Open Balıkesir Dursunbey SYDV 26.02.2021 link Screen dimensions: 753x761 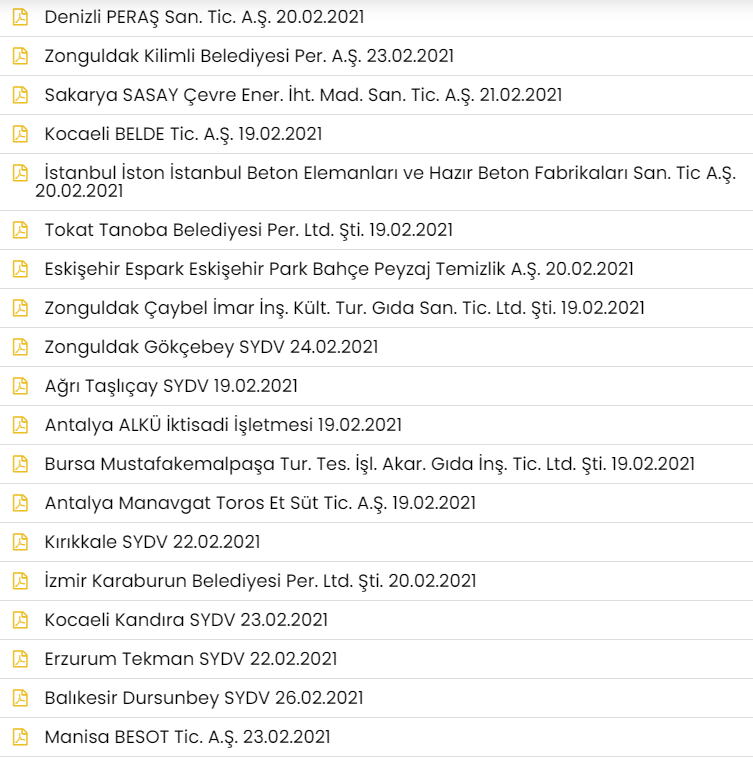tap(204, 698)
